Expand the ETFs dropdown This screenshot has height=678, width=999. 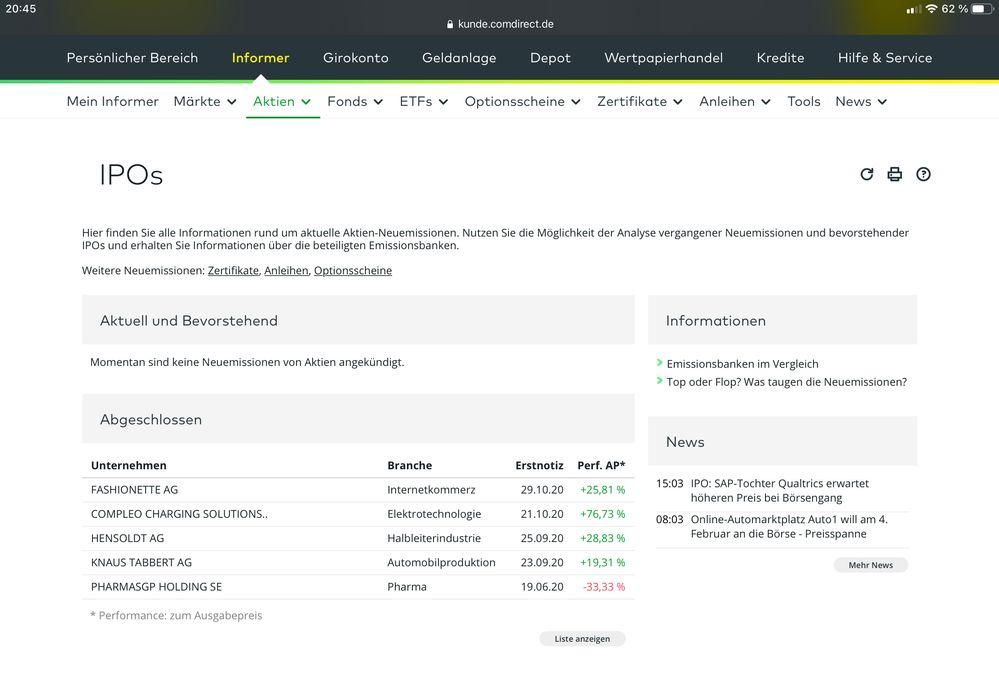(424, 101)
